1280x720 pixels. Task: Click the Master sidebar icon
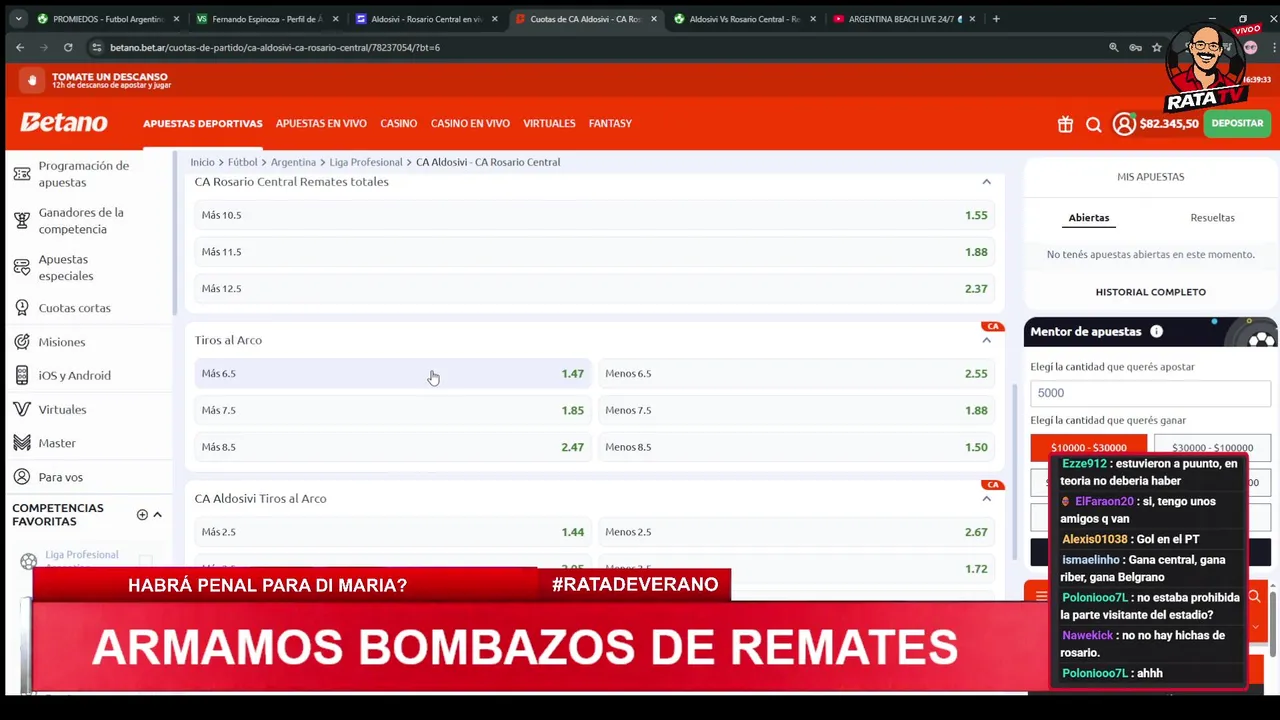coord(22,443)
